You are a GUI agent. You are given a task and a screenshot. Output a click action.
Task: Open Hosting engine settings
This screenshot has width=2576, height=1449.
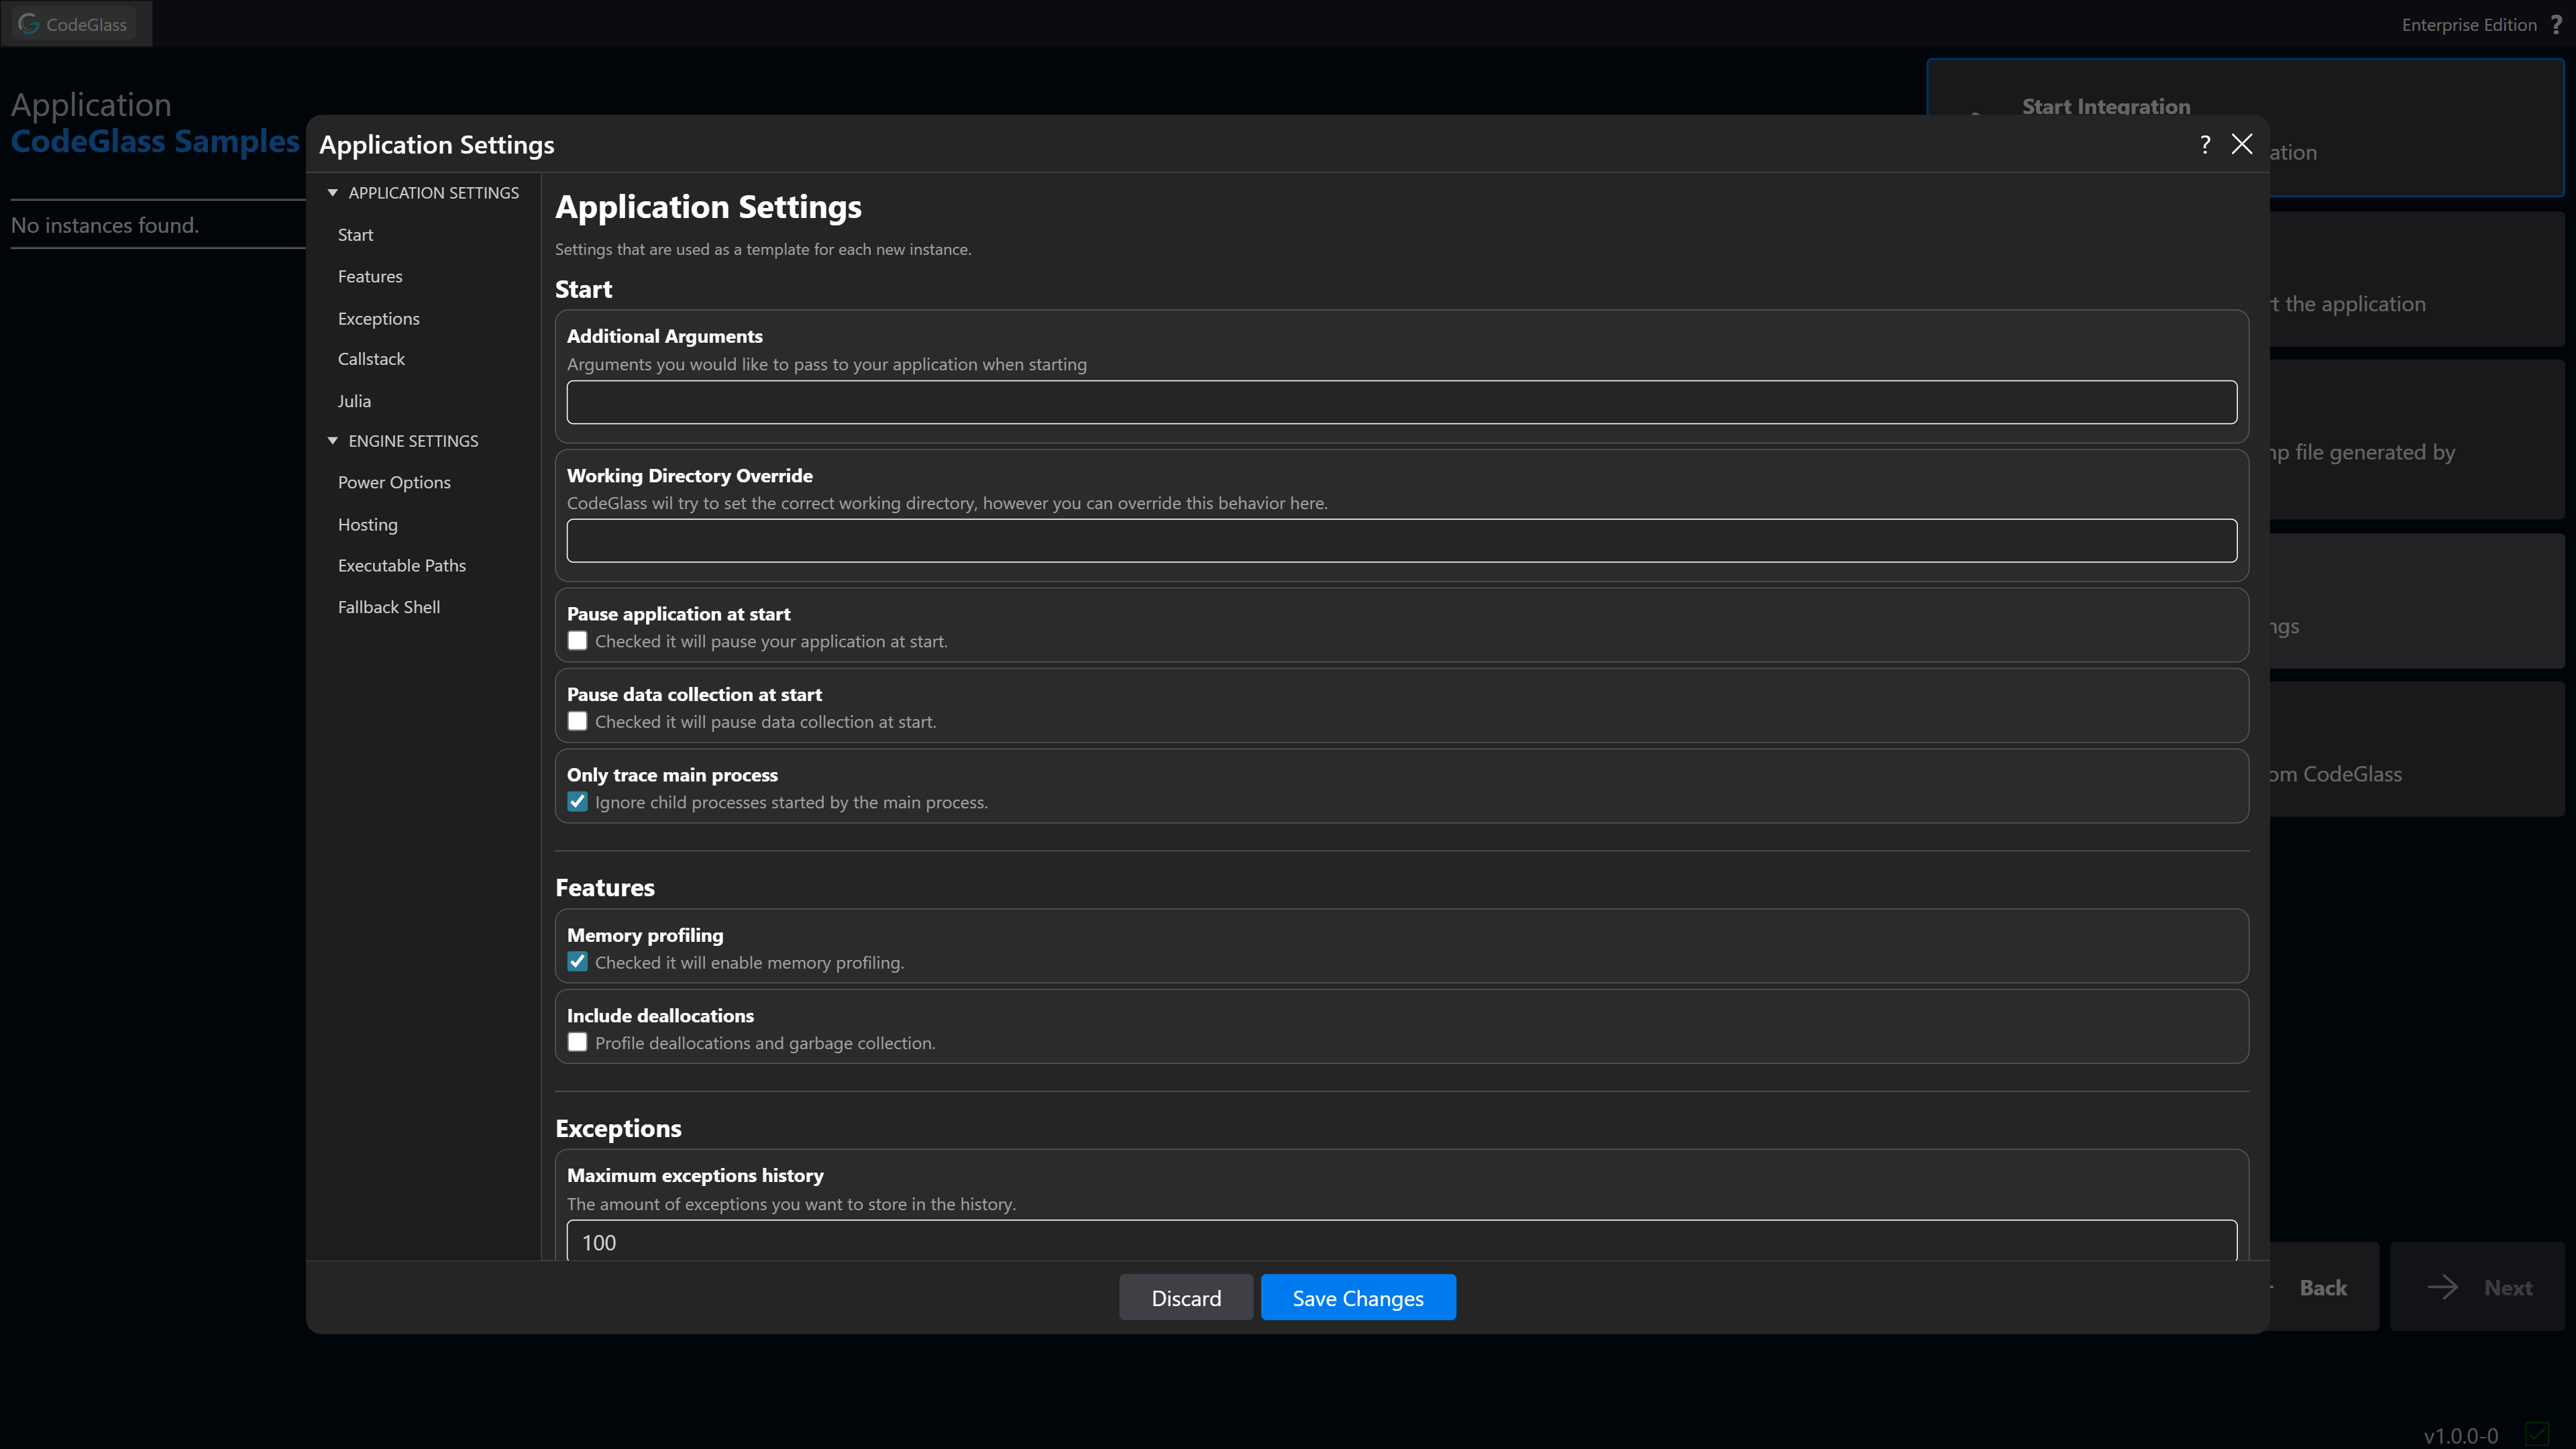367,524
